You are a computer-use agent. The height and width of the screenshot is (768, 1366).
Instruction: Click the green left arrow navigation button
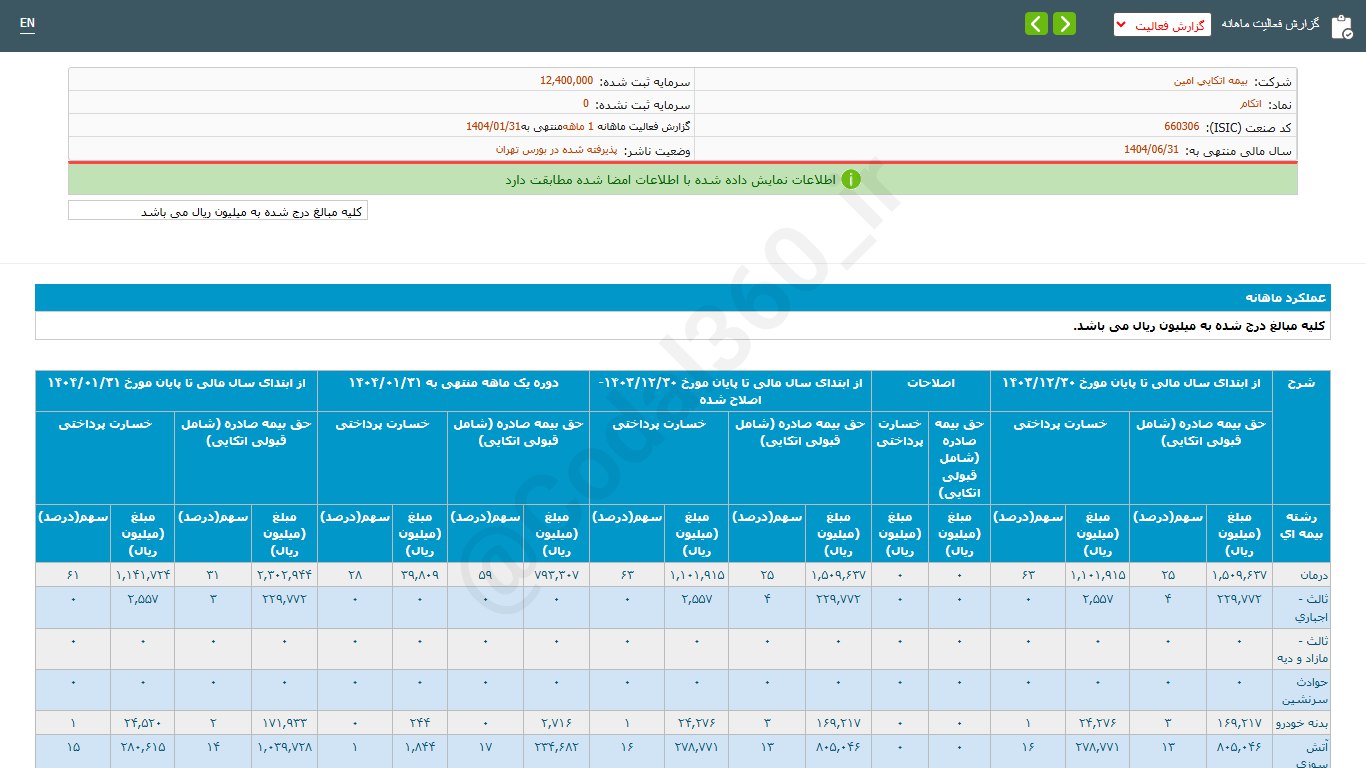[x=1036, y=24]
